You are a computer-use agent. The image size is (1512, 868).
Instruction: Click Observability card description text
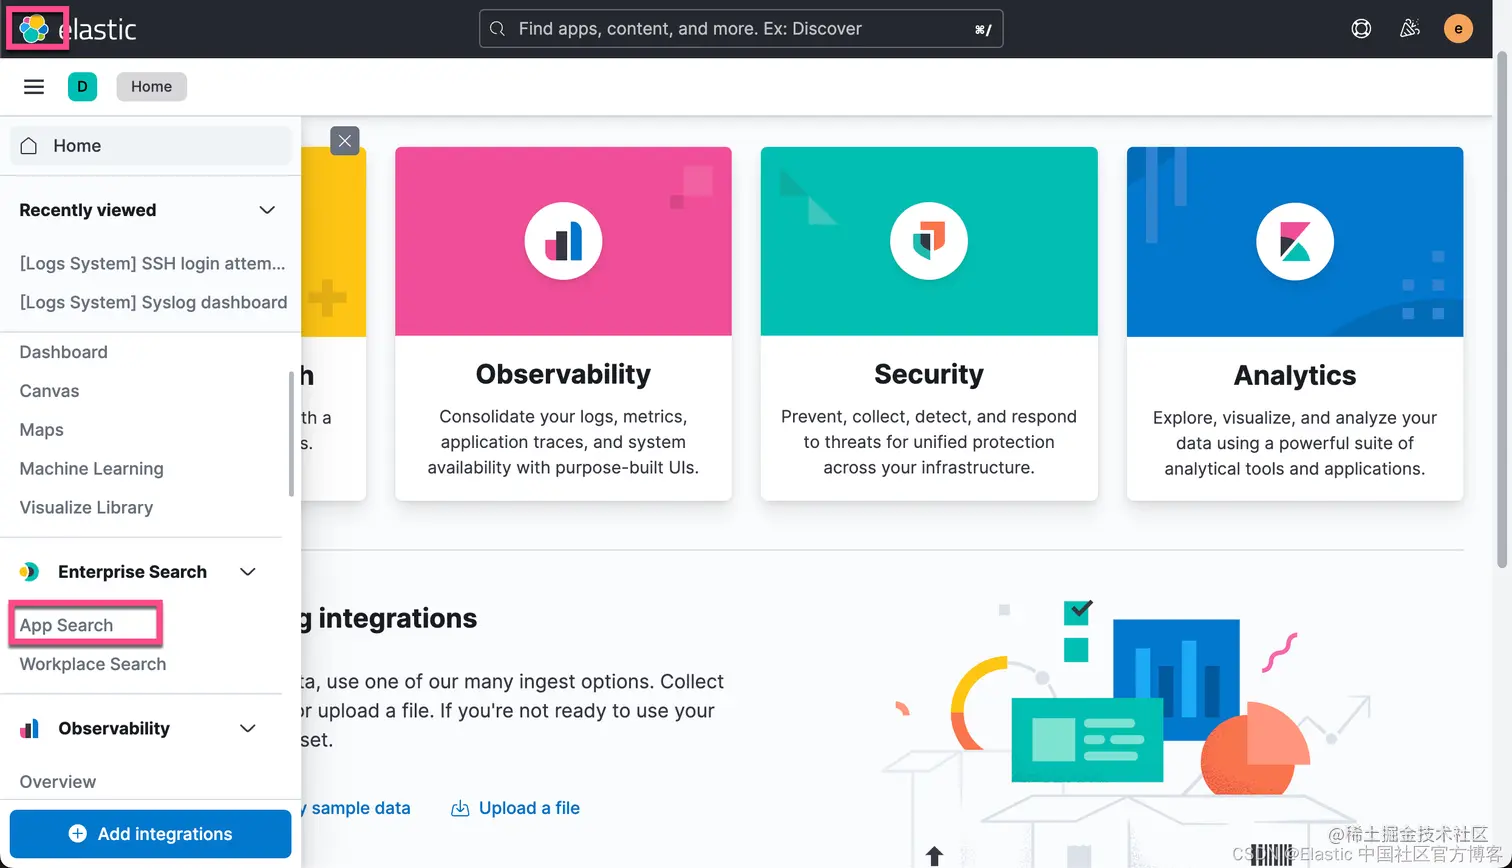563,442
